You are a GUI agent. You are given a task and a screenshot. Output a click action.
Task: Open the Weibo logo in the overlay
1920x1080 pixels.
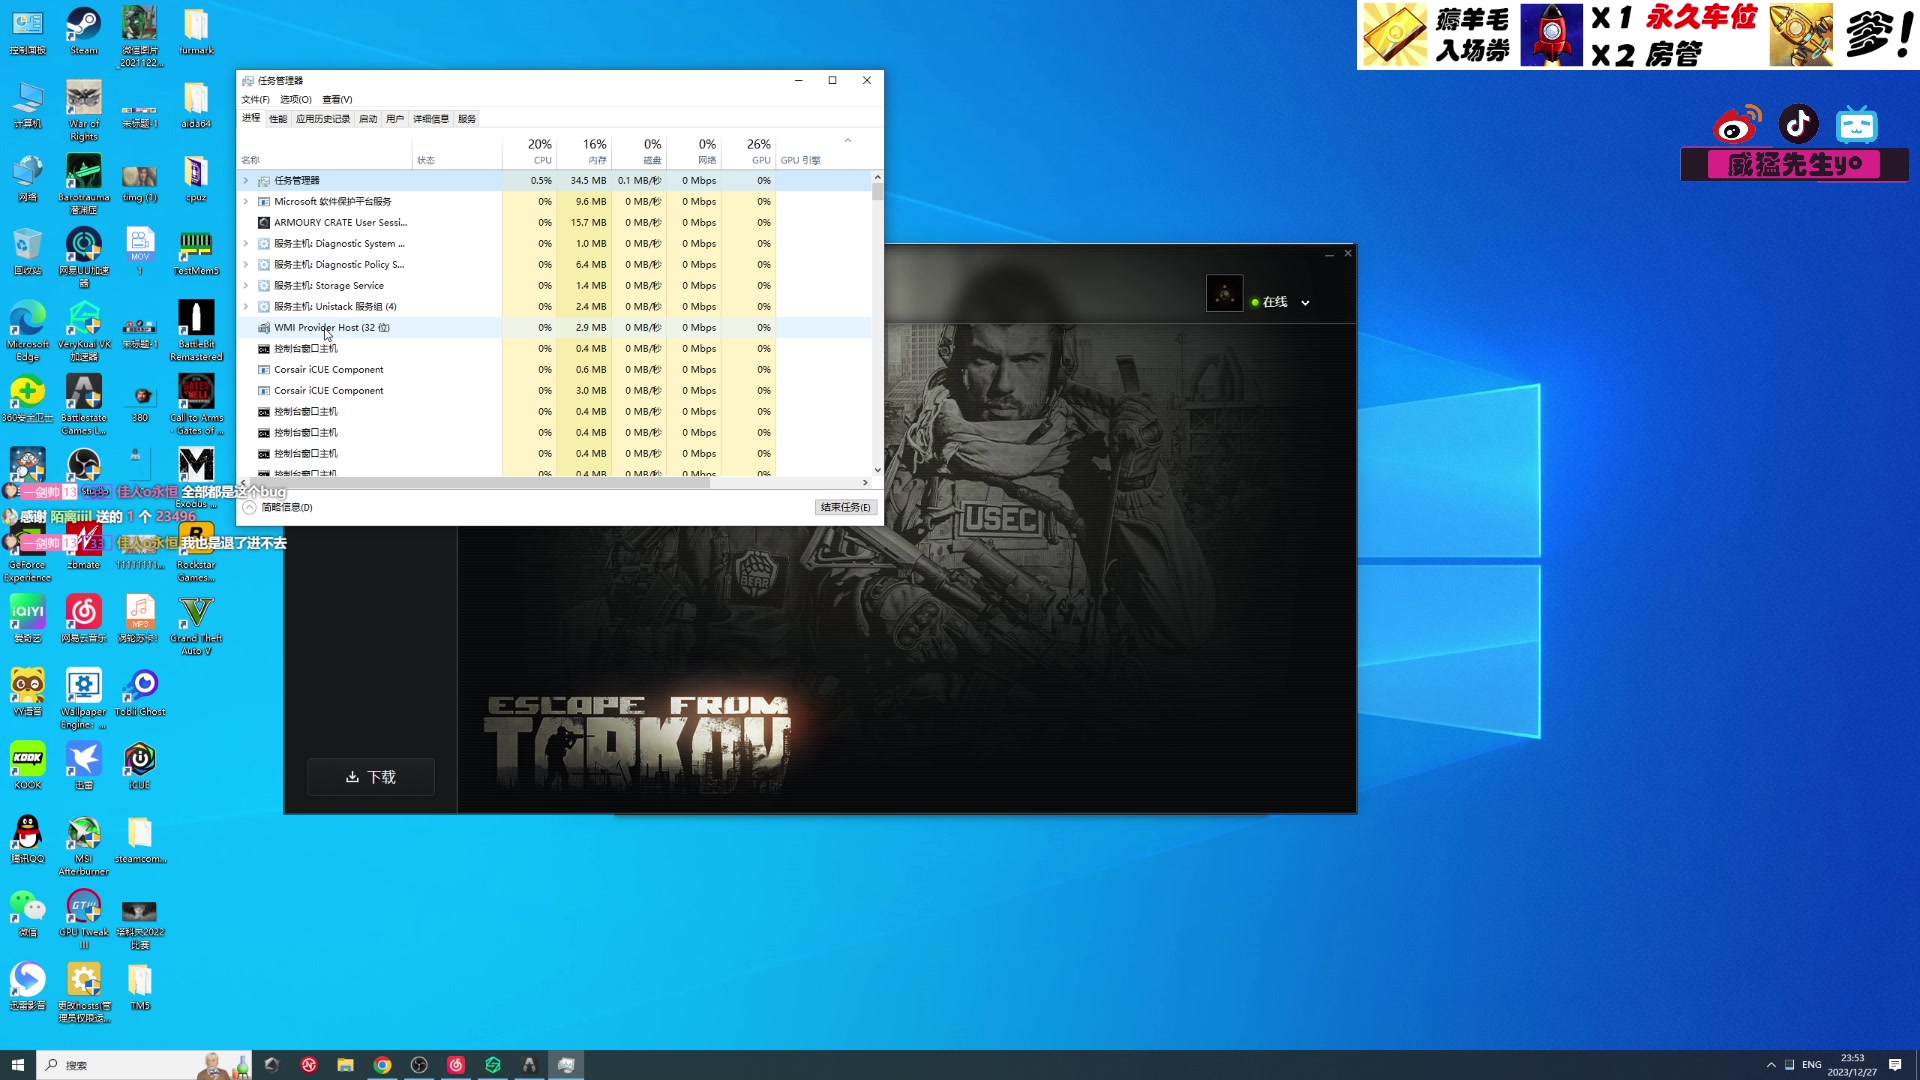[x=1738, y=124]
